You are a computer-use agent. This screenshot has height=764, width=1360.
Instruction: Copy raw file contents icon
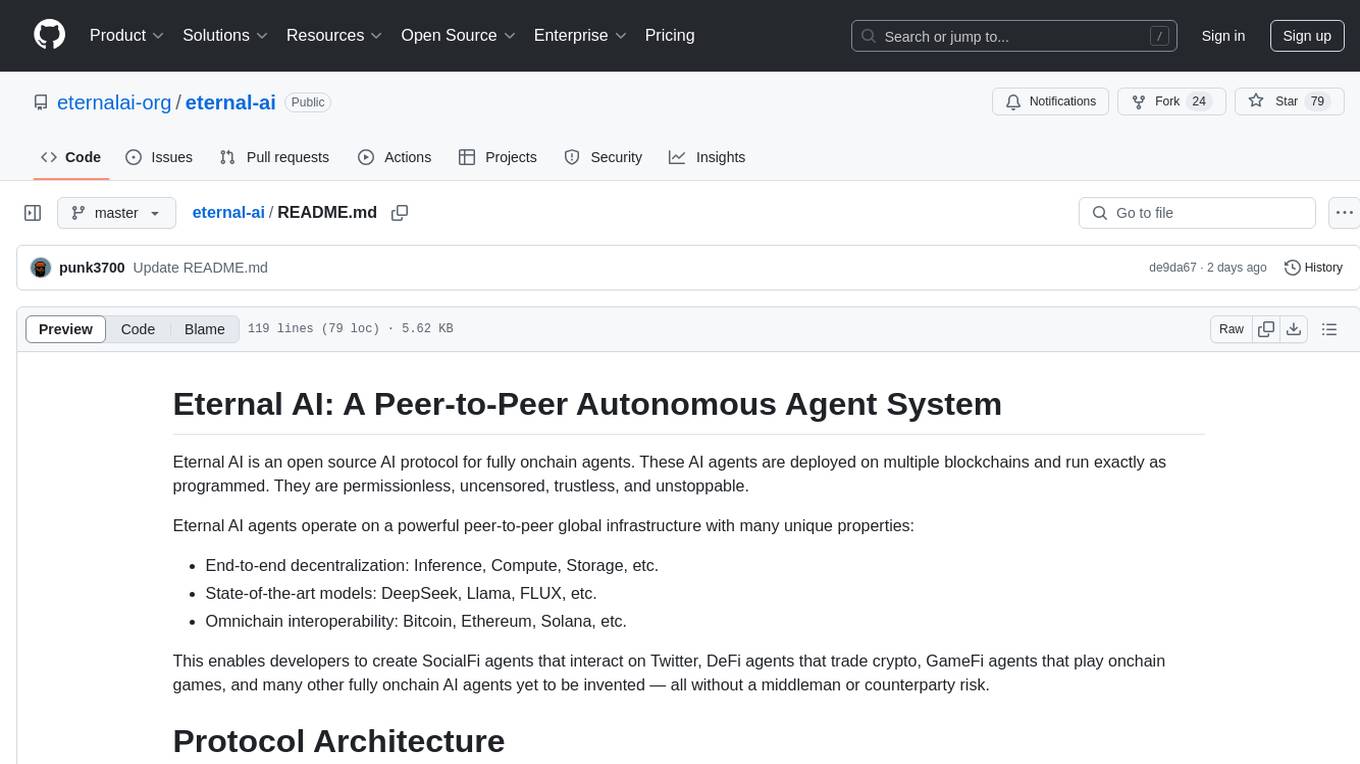(1266, 329)
